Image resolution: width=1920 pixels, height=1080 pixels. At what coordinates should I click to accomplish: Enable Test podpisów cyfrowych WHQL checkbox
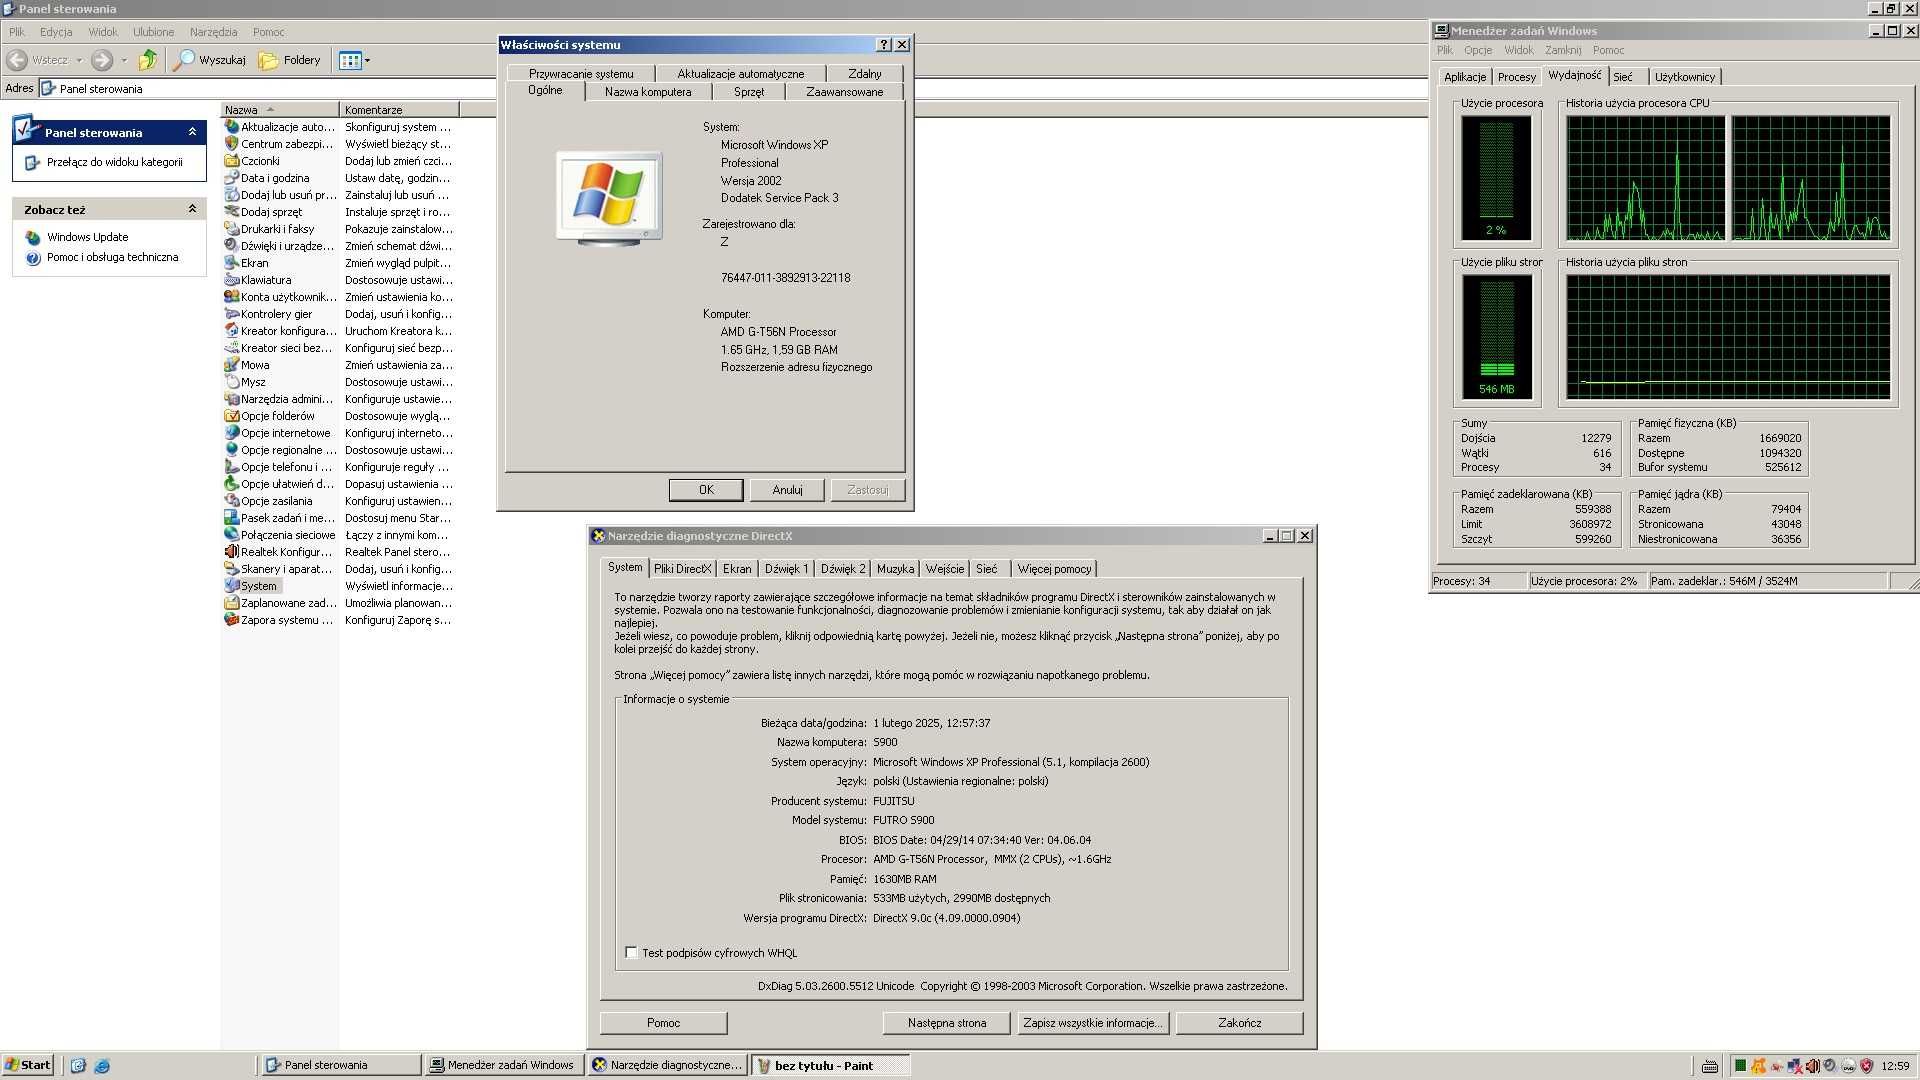[x=631, y=952]
